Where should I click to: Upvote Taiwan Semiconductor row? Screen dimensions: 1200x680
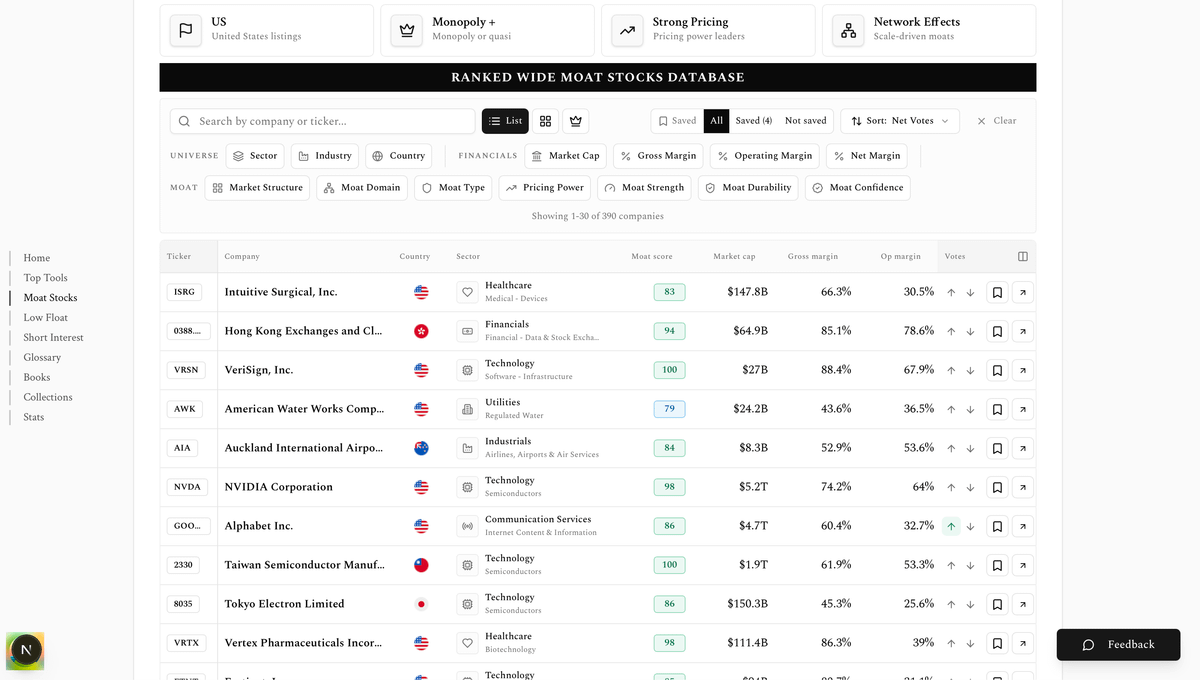click(x=951, y=565)
